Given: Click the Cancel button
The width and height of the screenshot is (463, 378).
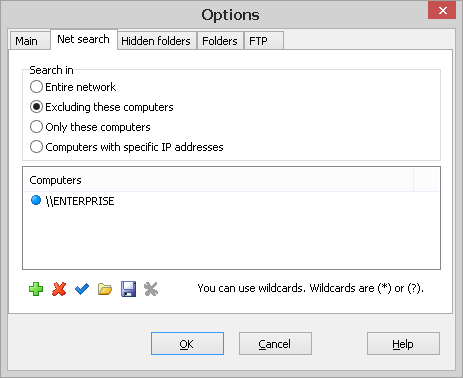Looking at the screenshot, I should 275,344.
